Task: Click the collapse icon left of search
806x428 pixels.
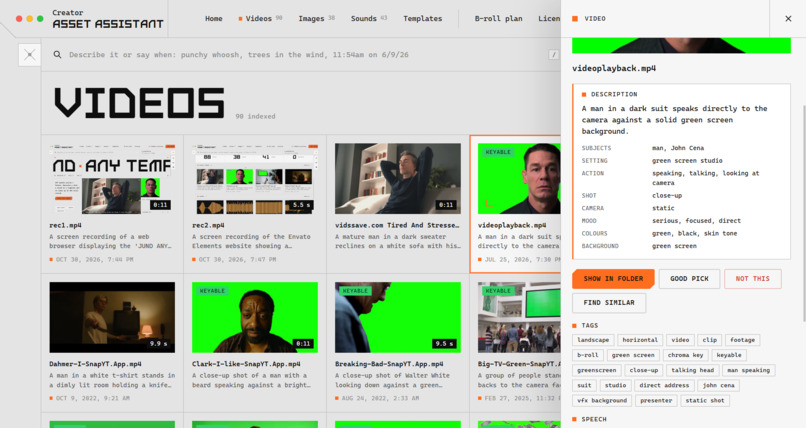Action: coord(29,54)
